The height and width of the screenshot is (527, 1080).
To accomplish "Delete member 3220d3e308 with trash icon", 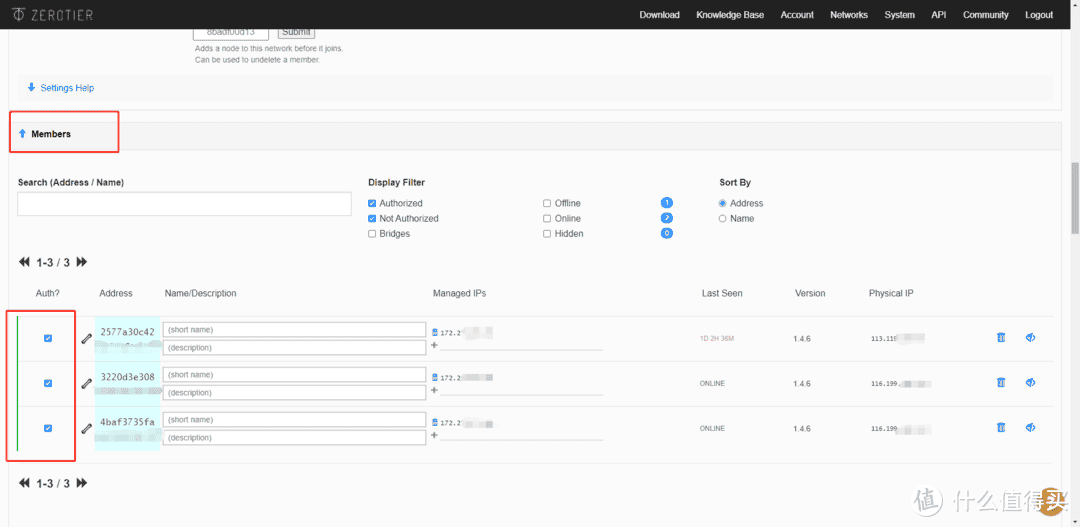I will coord(1001,383).
